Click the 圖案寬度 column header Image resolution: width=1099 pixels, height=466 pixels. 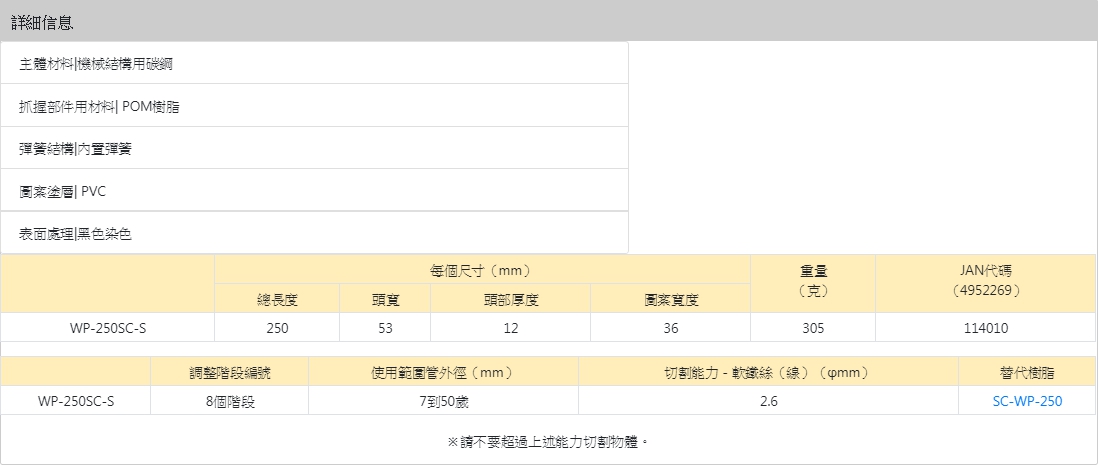pyautogui.click(x=671, y=299)
